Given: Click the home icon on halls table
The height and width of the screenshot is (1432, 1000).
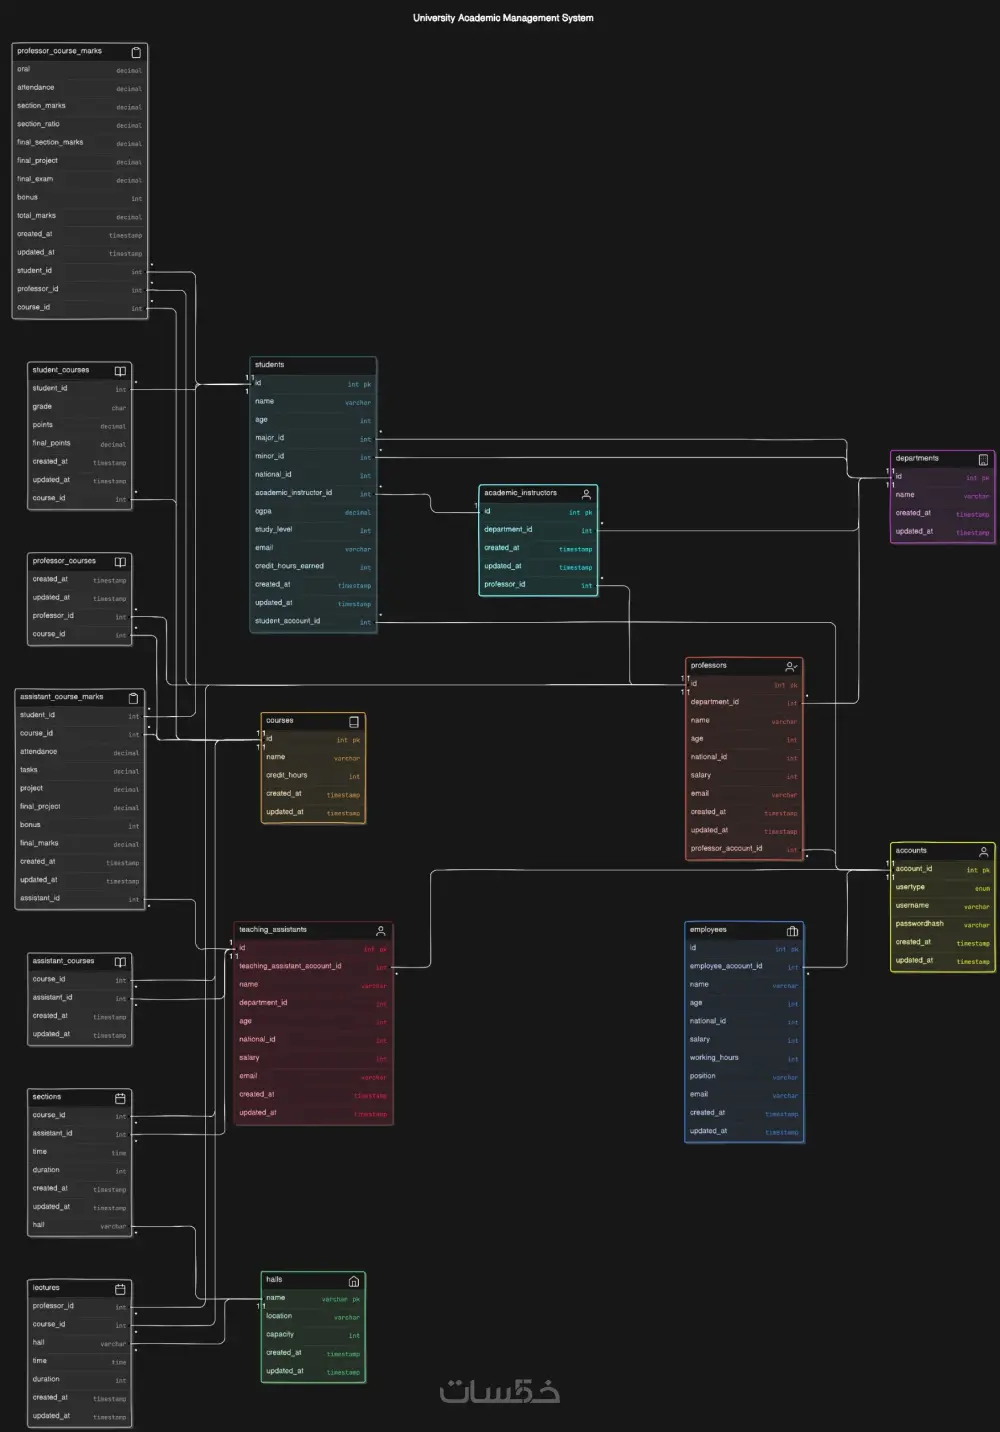Looking at the screenshot, I should click(x=353, y=1281).
